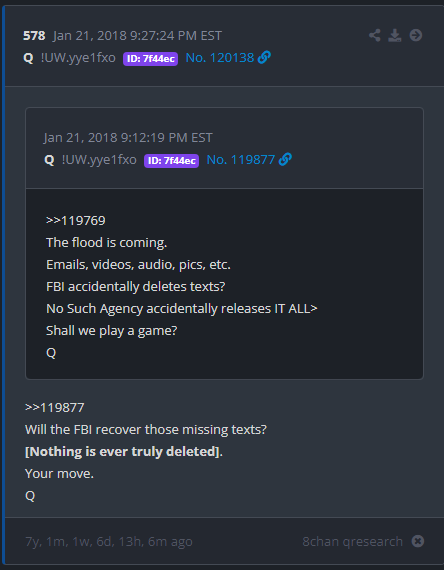Viewport: 444px width, 570px height.
Task: Open post via right arrow circle icon
Action: (416, 36)
